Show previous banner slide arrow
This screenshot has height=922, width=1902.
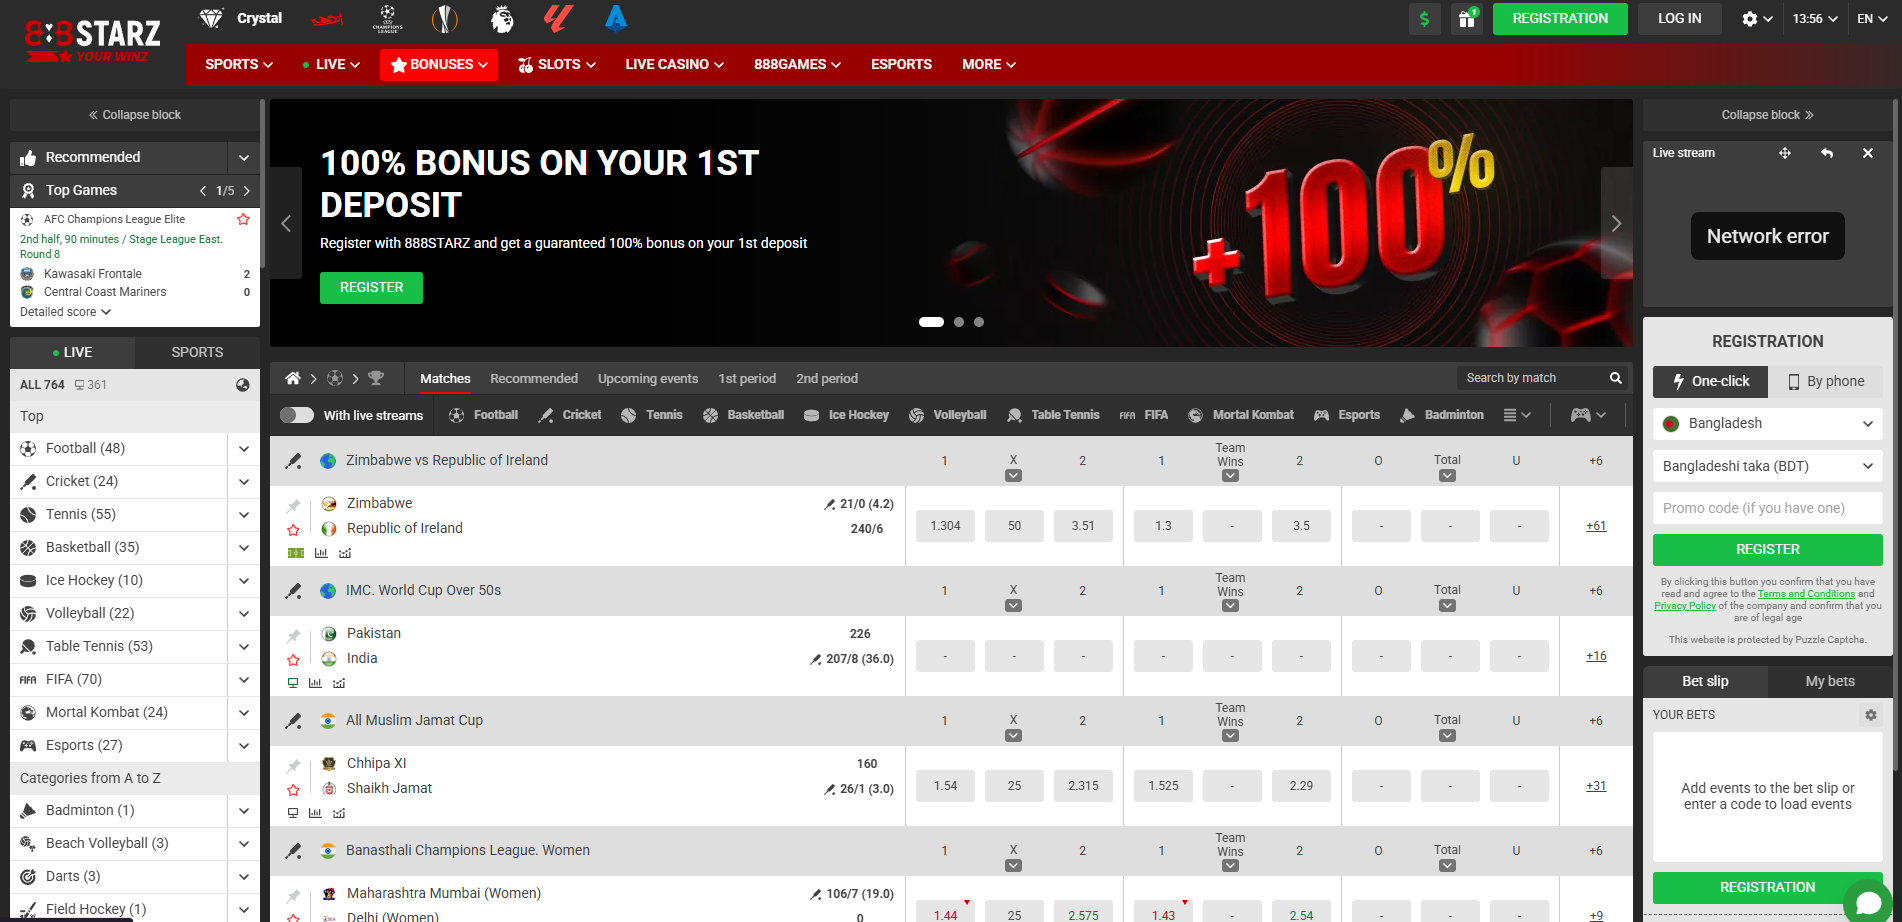286,223
